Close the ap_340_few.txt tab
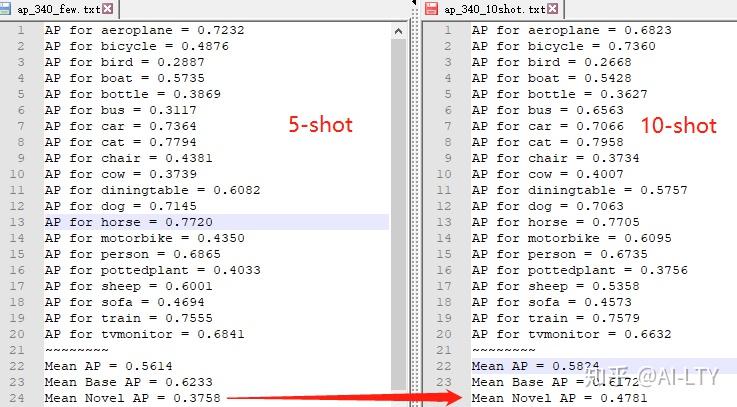 click(108, 8)
